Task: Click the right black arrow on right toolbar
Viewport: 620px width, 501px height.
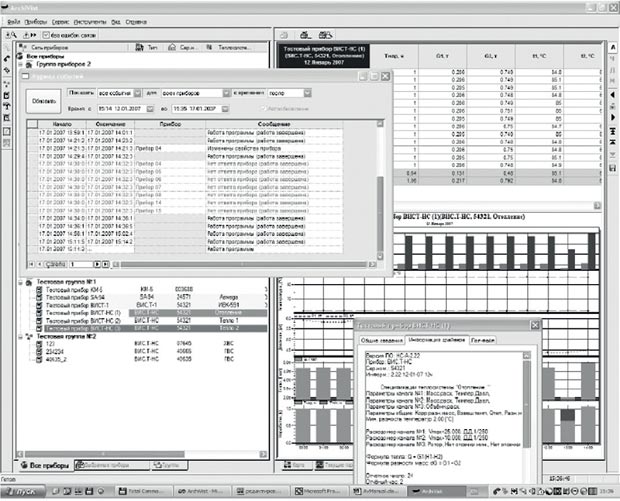Action: pos(613,117)
